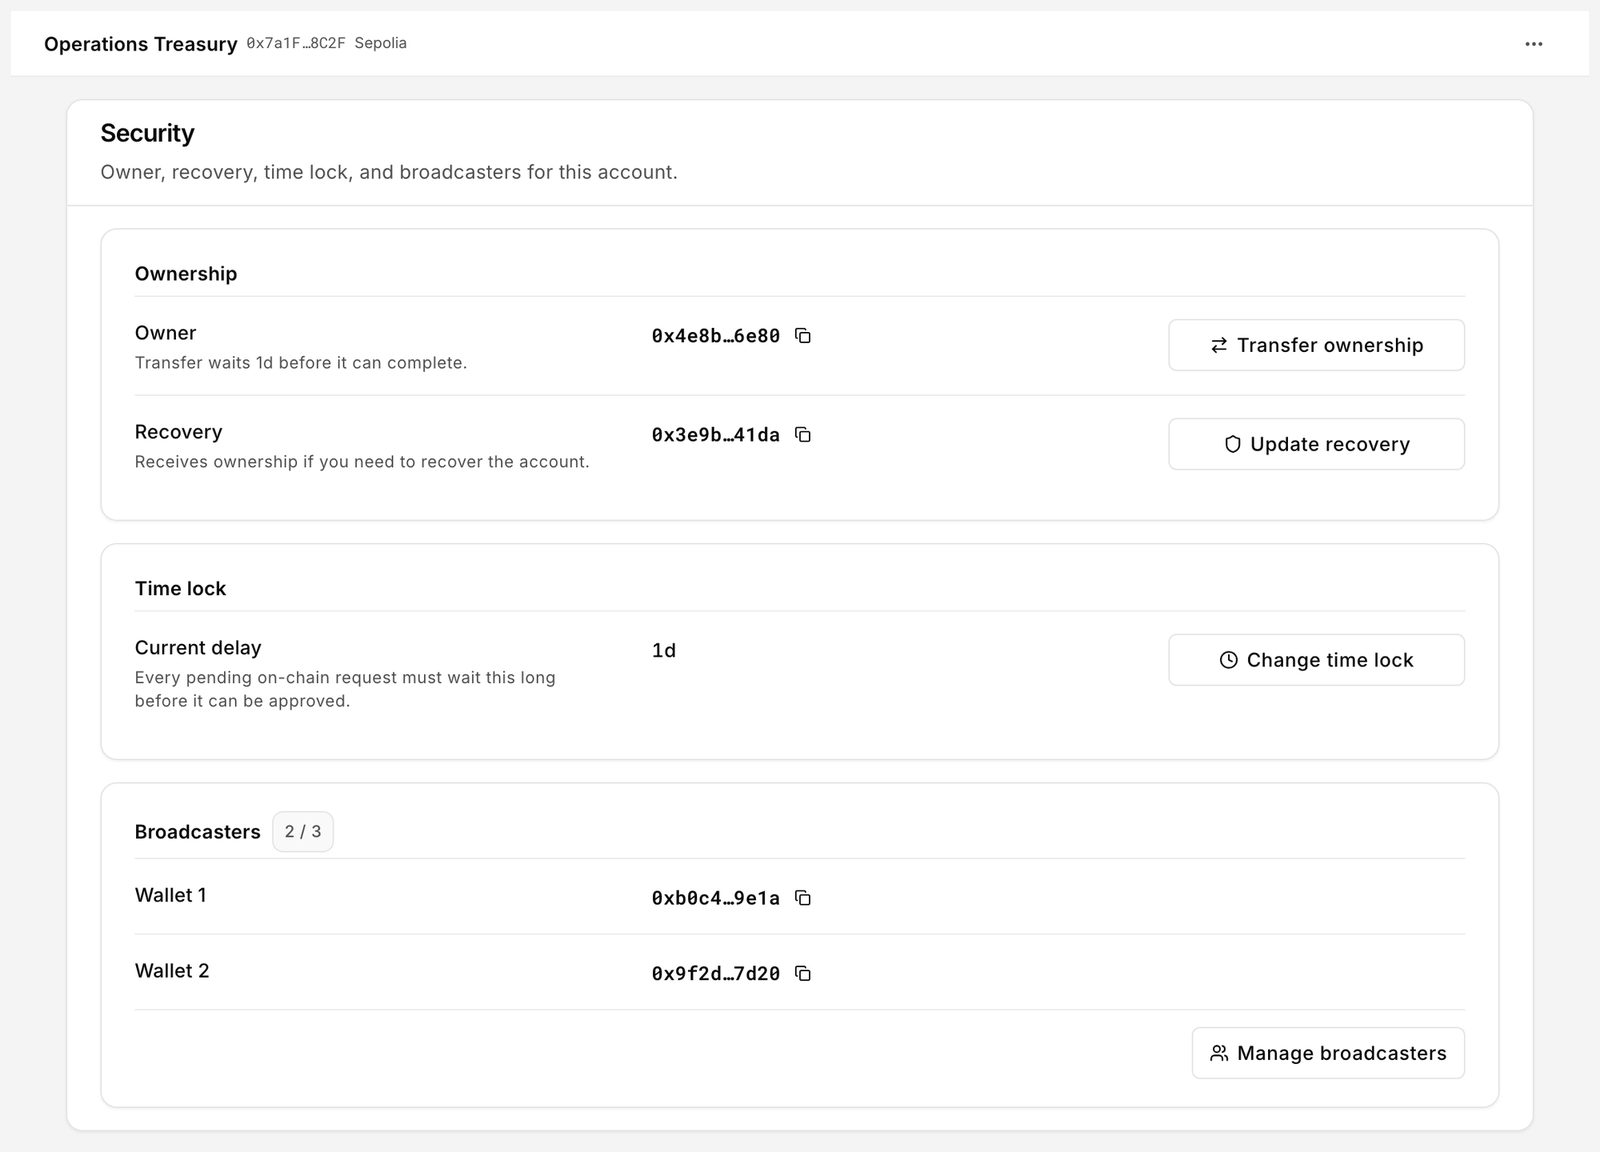1600x1152 pixels.
Task: Click the Owner address 0x4e8b…6e80 text
Action: (x=716, y=336)
